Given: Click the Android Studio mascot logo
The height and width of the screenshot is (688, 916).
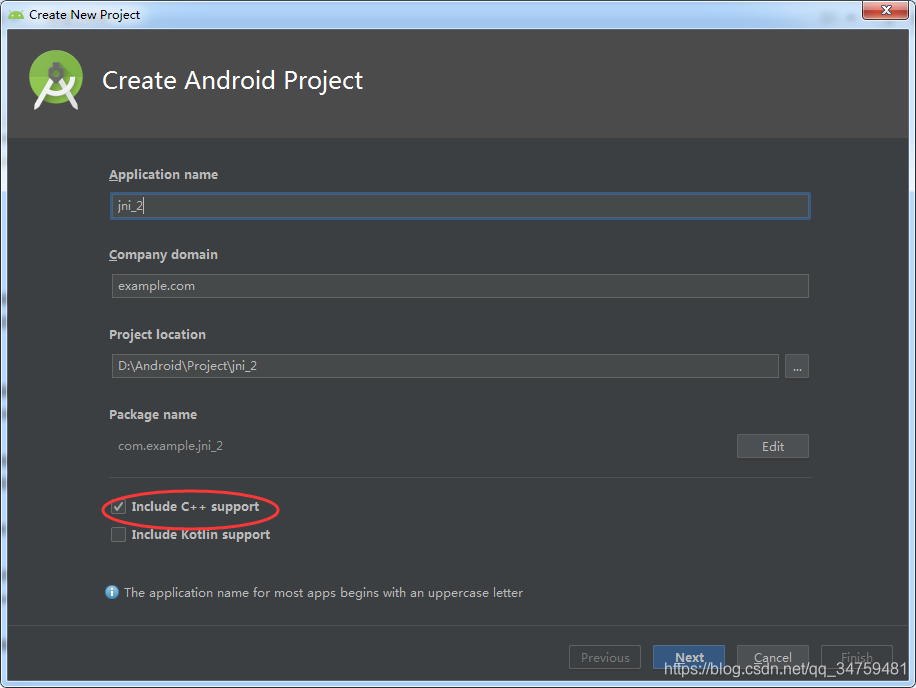Looking at the screenshot, I should coord(55,79).
